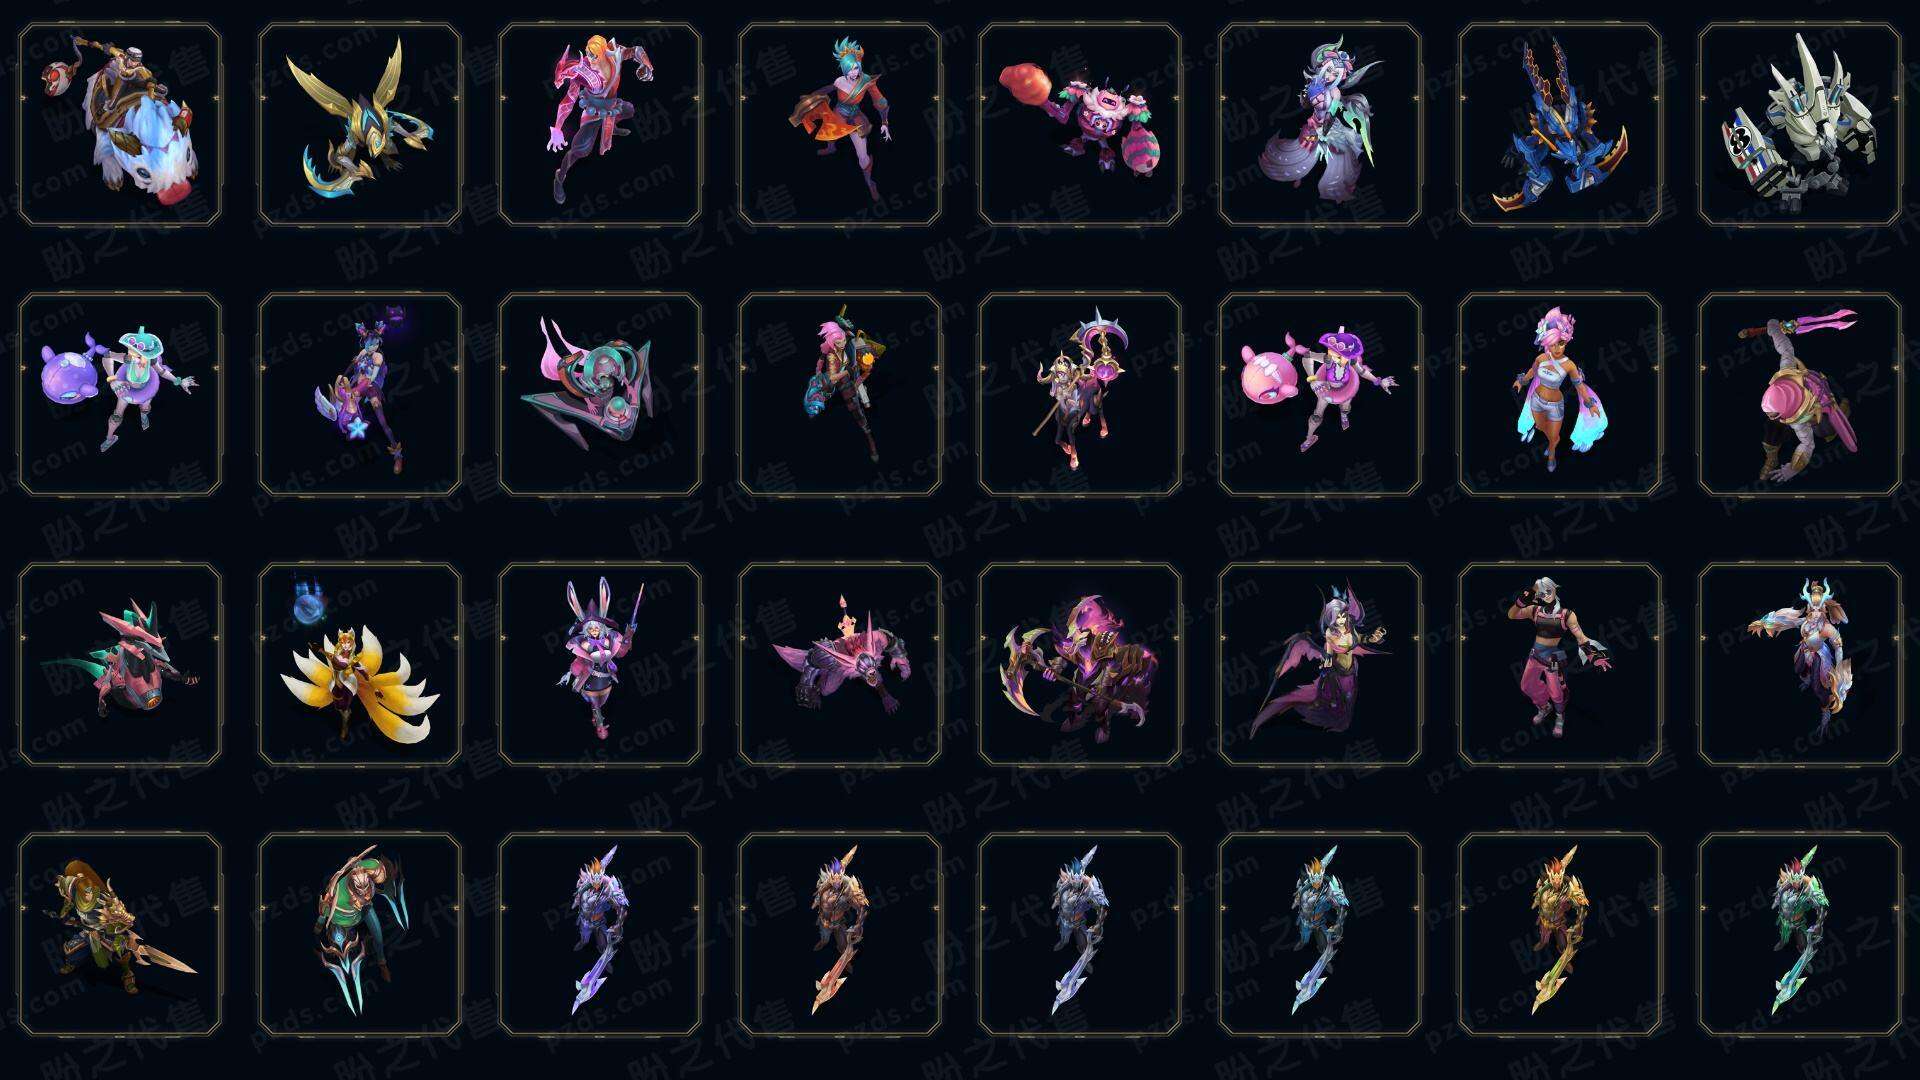The height and width of the screenshot is (1080, 1920).
Task: Choose the gold chroma spear knight
Action: (x=1560, y=934)
